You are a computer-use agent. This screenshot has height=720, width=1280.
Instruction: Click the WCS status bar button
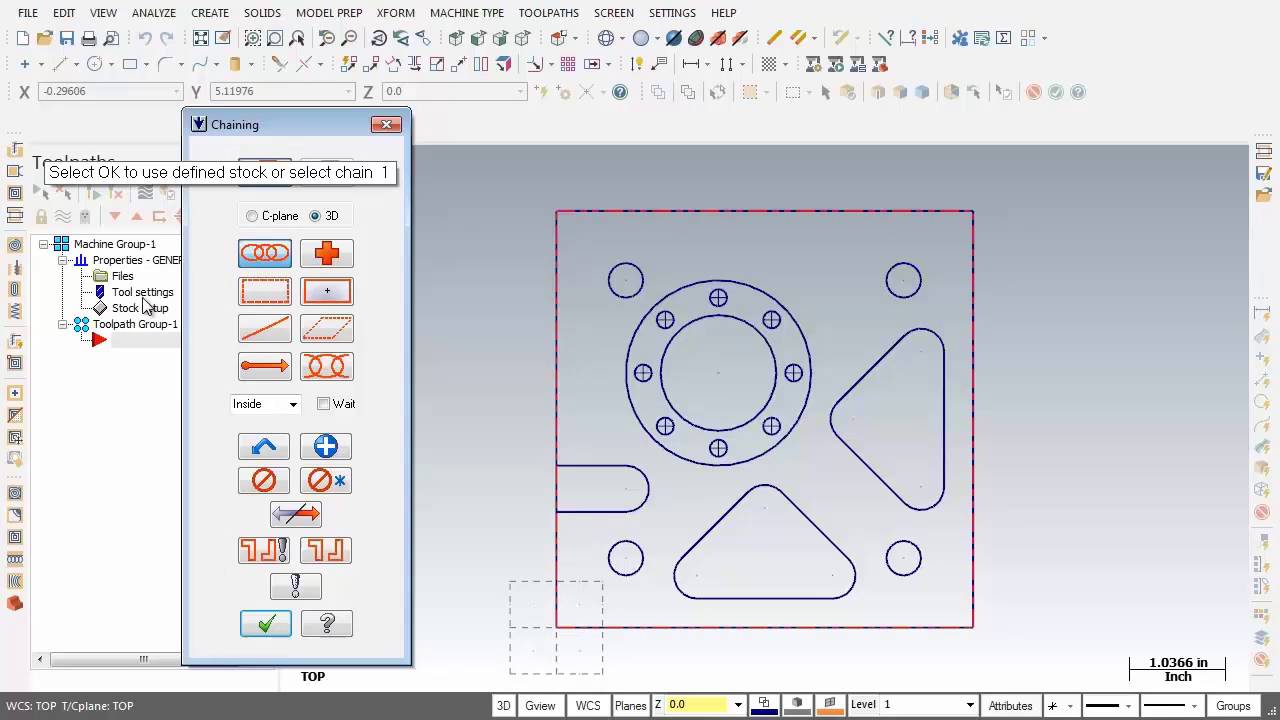tap(588, 705)
